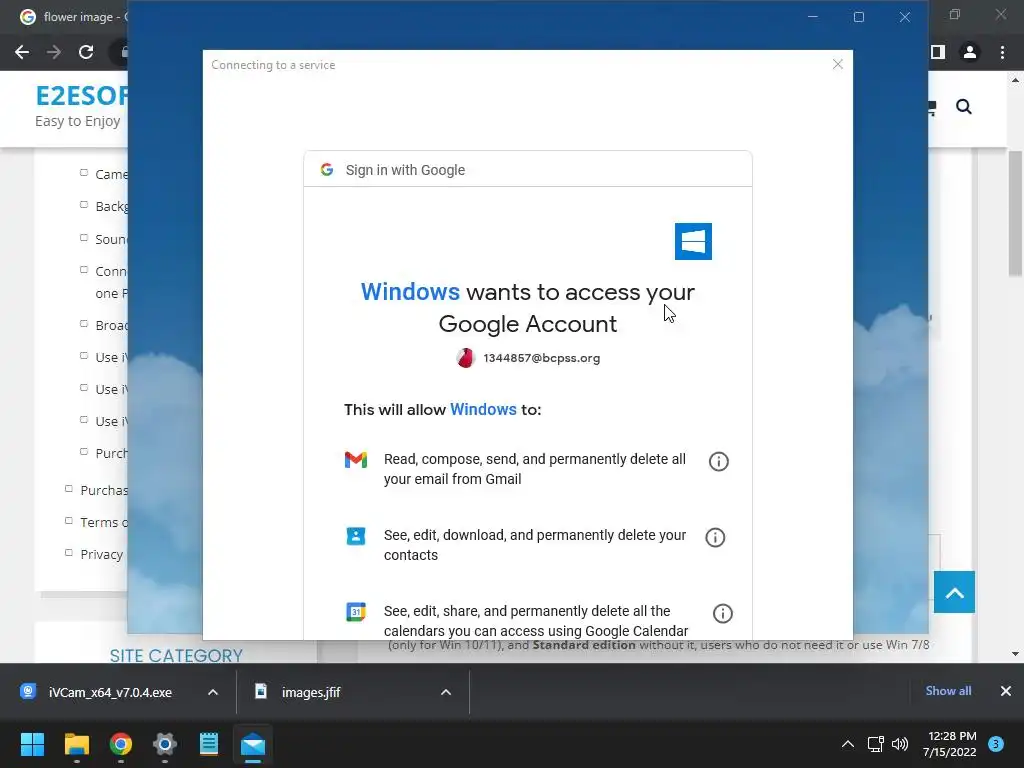The image size is (1024, 768).
Task: Open Chrome profile icon
Action: point(970,52)
